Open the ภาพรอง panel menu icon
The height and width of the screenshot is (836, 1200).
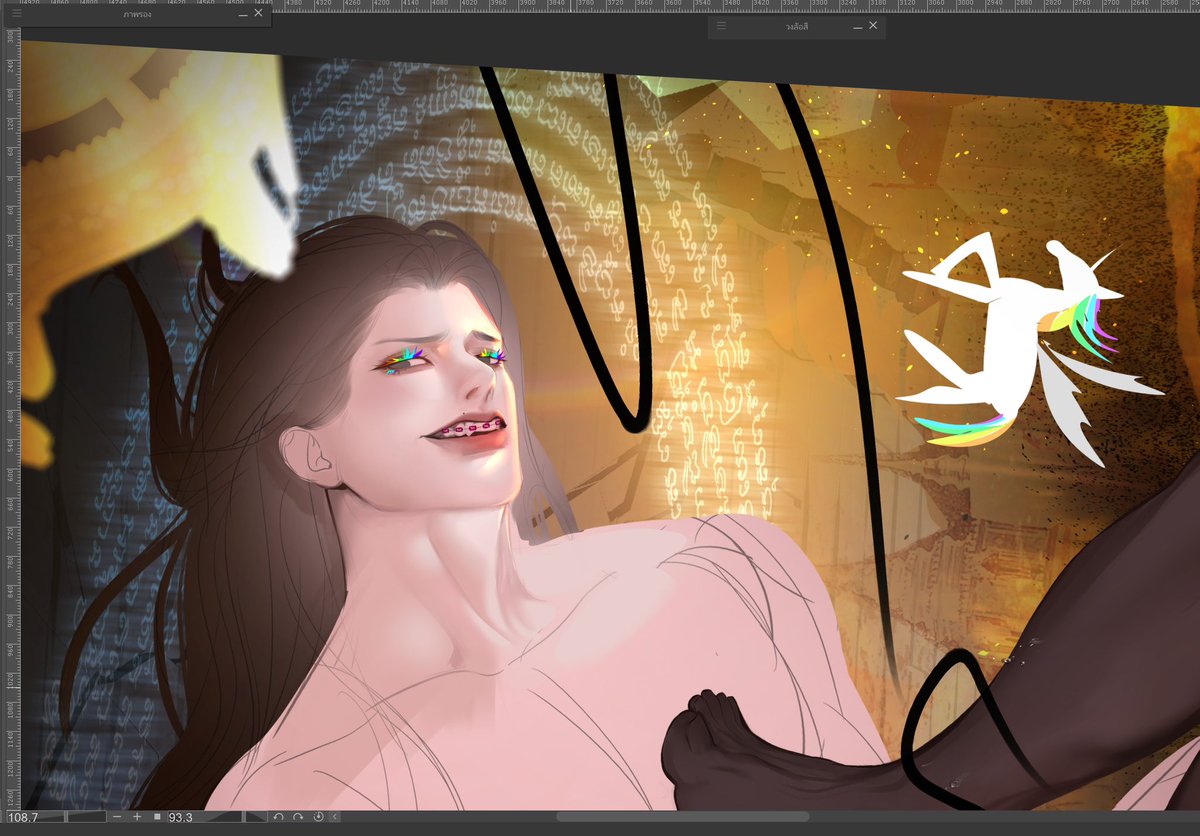click(x=17, y=14)
